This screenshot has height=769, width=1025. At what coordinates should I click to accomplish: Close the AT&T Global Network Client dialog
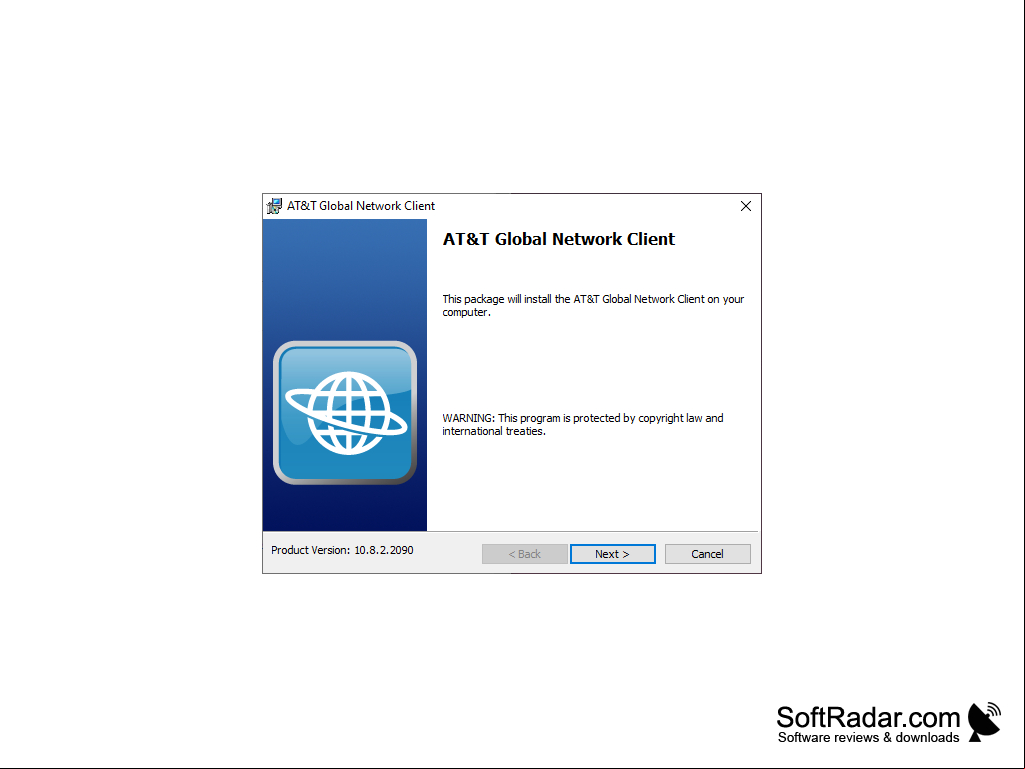click(x=746, y=206)
